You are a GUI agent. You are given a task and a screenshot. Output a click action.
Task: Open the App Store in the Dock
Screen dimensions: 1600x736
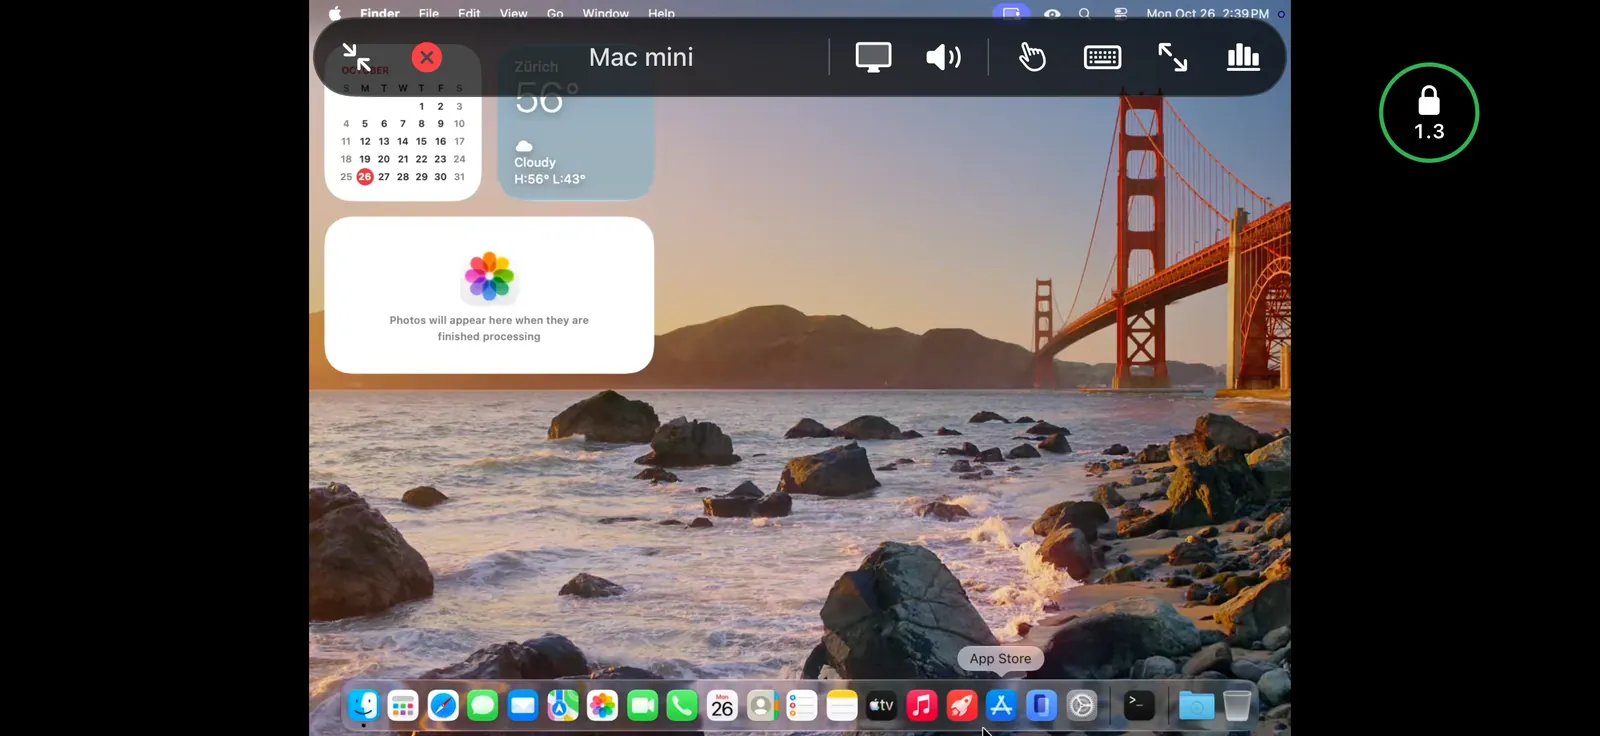[x=1001, y=706]
